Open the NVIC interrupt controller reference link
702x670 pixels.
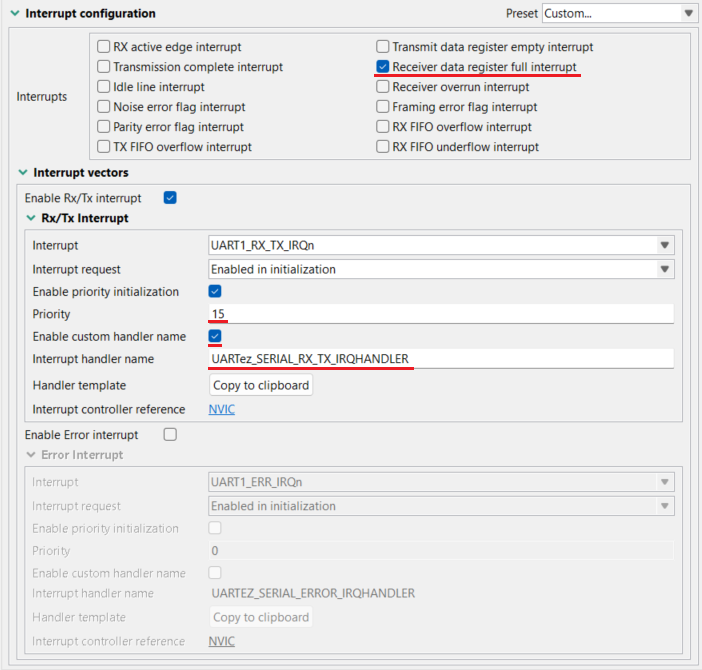point(221,409)
